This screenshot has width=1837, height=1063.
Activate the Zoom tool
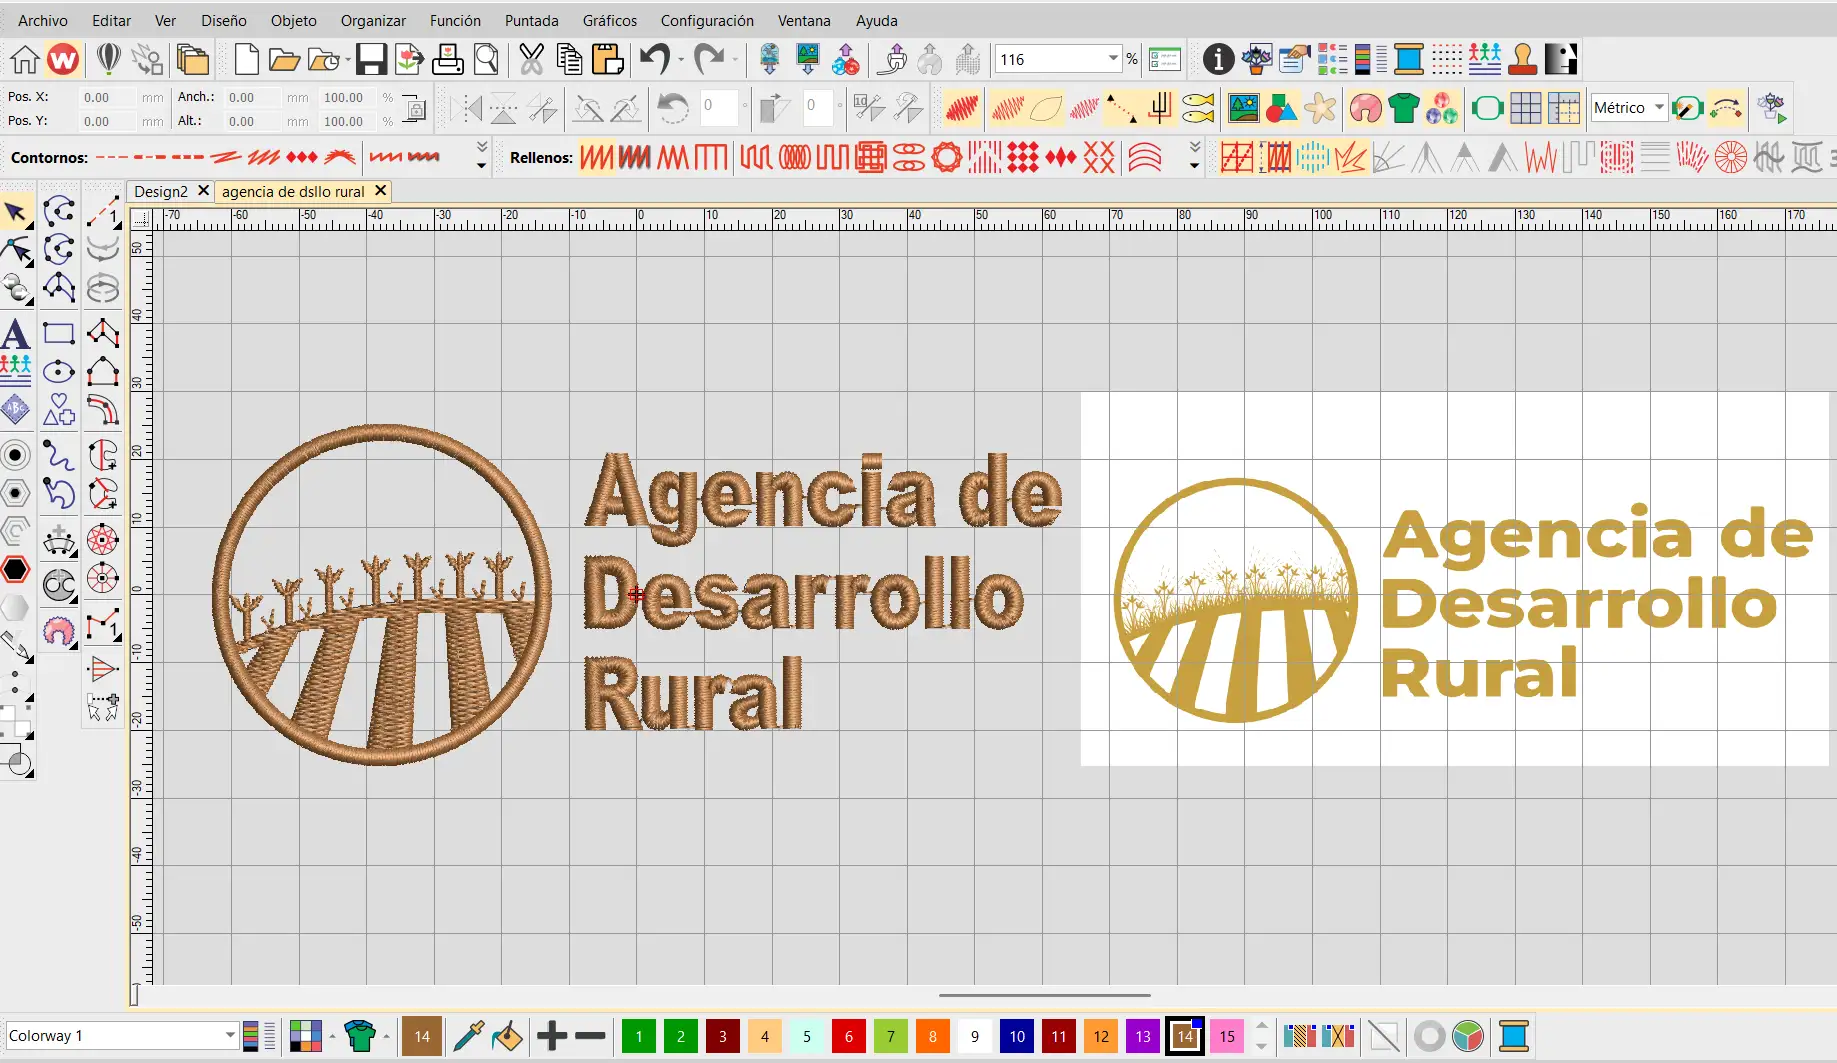(x=487, y=59)
